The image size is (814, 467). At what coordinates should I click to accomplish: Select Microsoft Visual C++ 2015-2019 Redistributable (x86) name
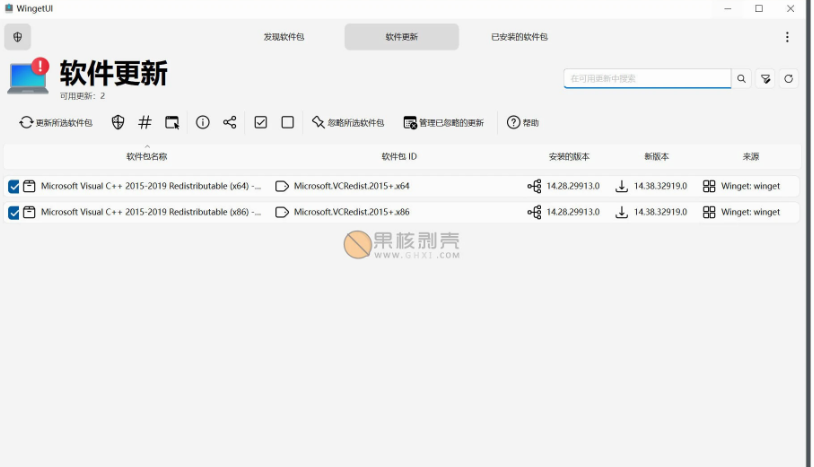pyautogui.click(x=151, y=212)
